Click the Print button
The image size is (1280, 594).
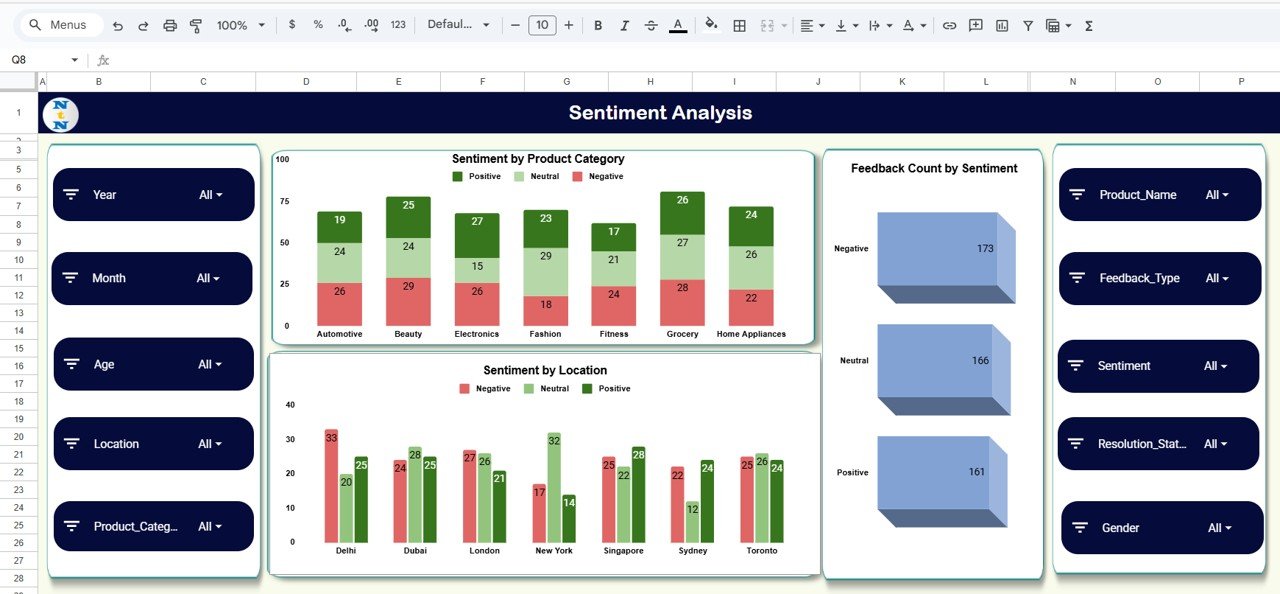(170, 24)
